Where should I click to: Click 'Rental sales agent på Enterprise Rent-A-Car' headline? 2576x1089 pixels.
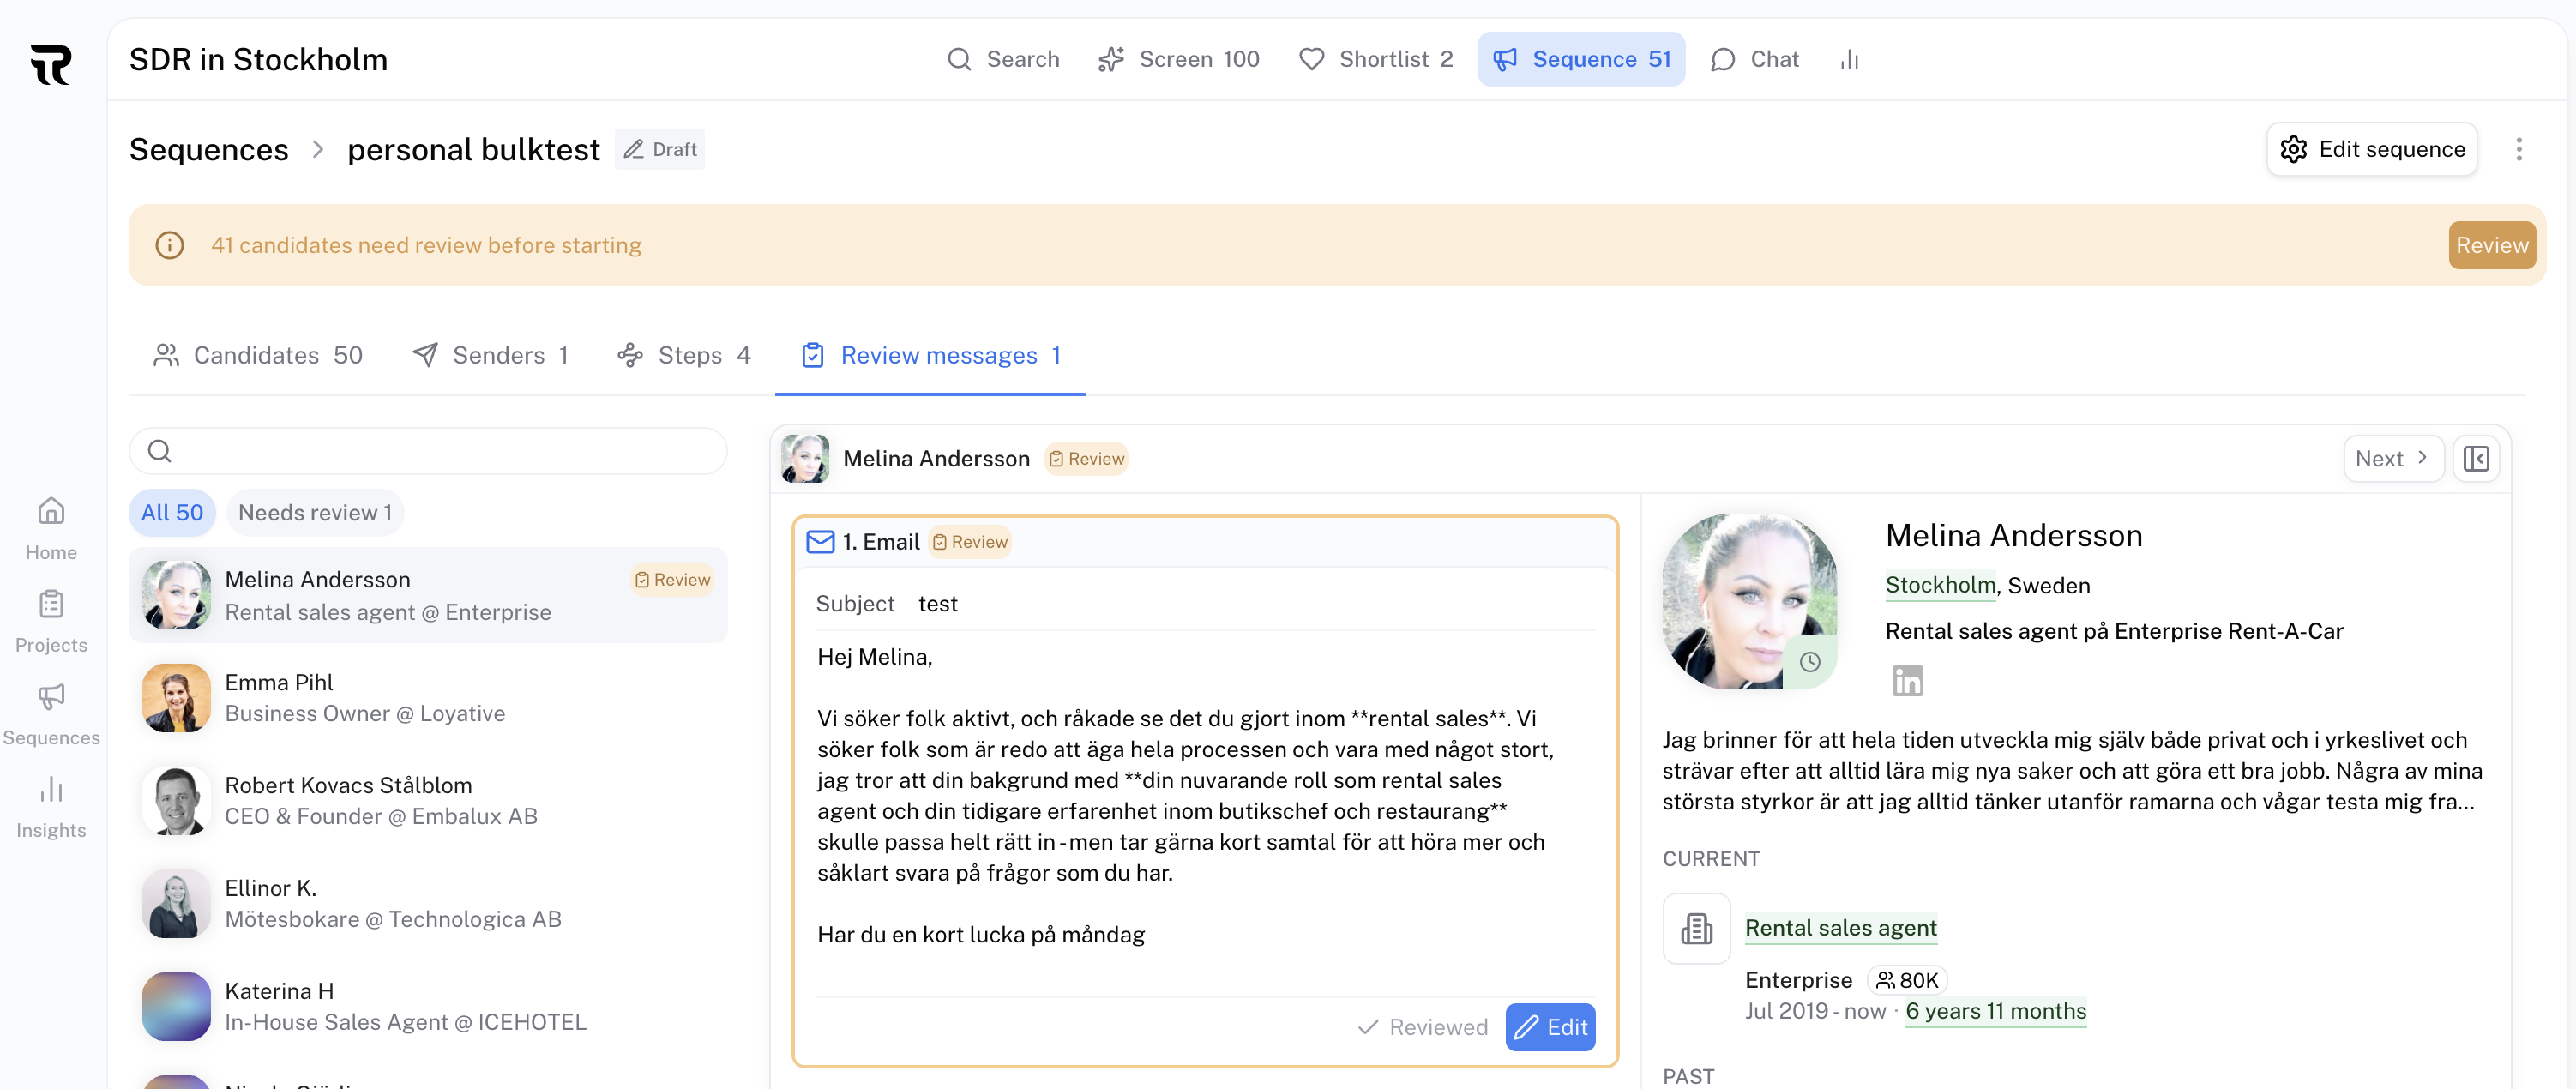coord(2114,632)
